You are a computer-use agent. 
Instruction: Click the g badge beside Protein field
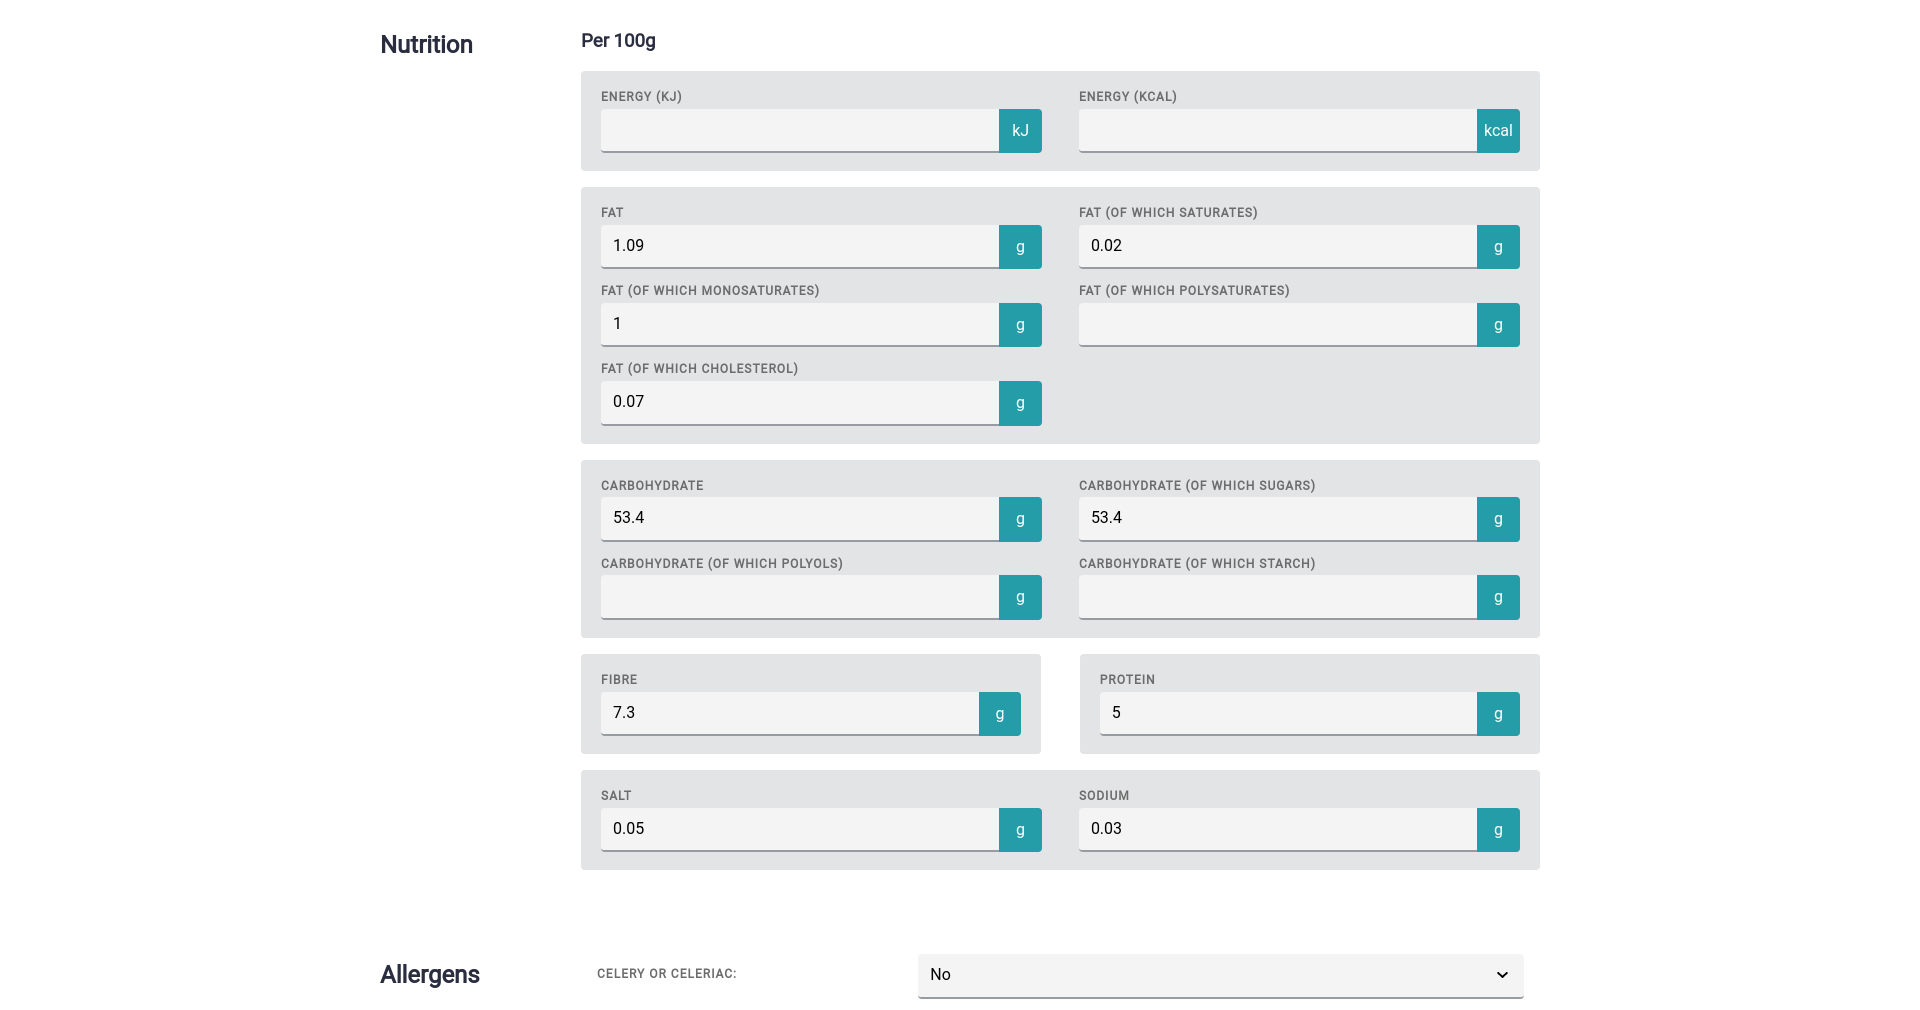pos(1498,714)
